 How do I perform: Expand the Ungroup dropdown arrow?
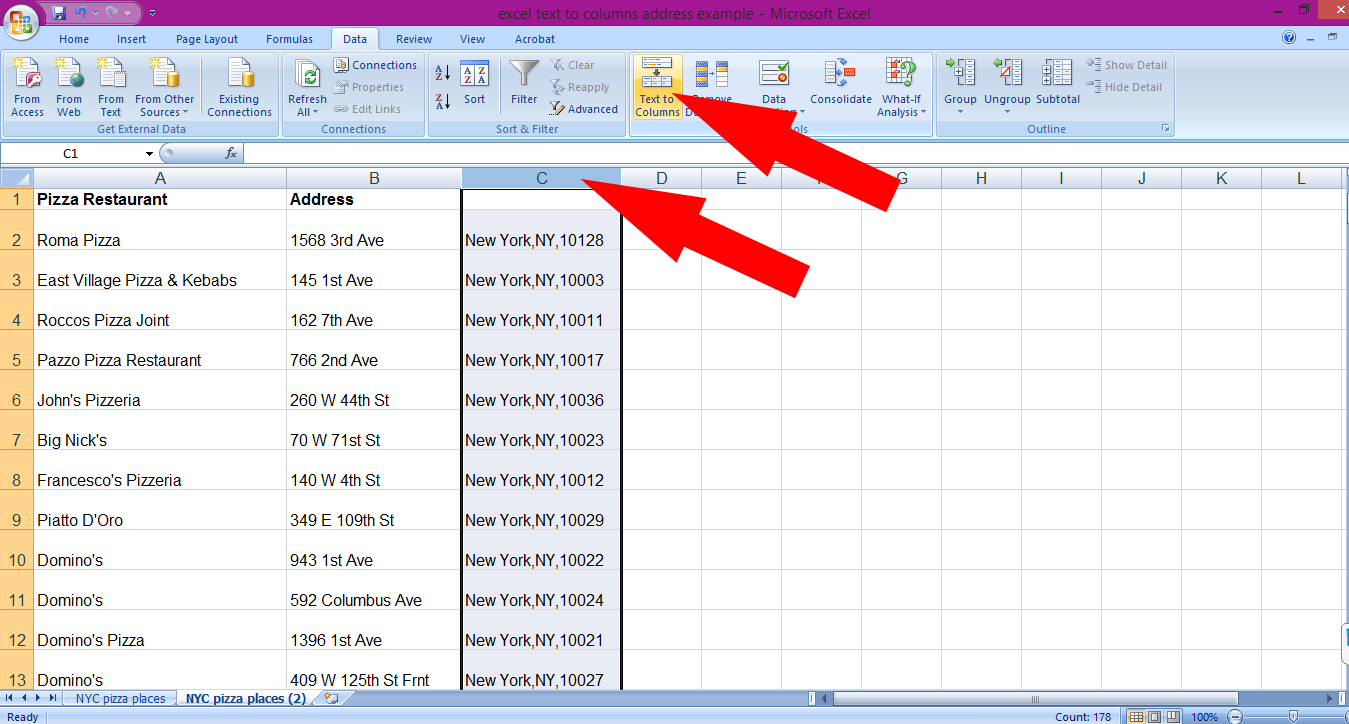pyautogui.click(x=1007, y=111)
